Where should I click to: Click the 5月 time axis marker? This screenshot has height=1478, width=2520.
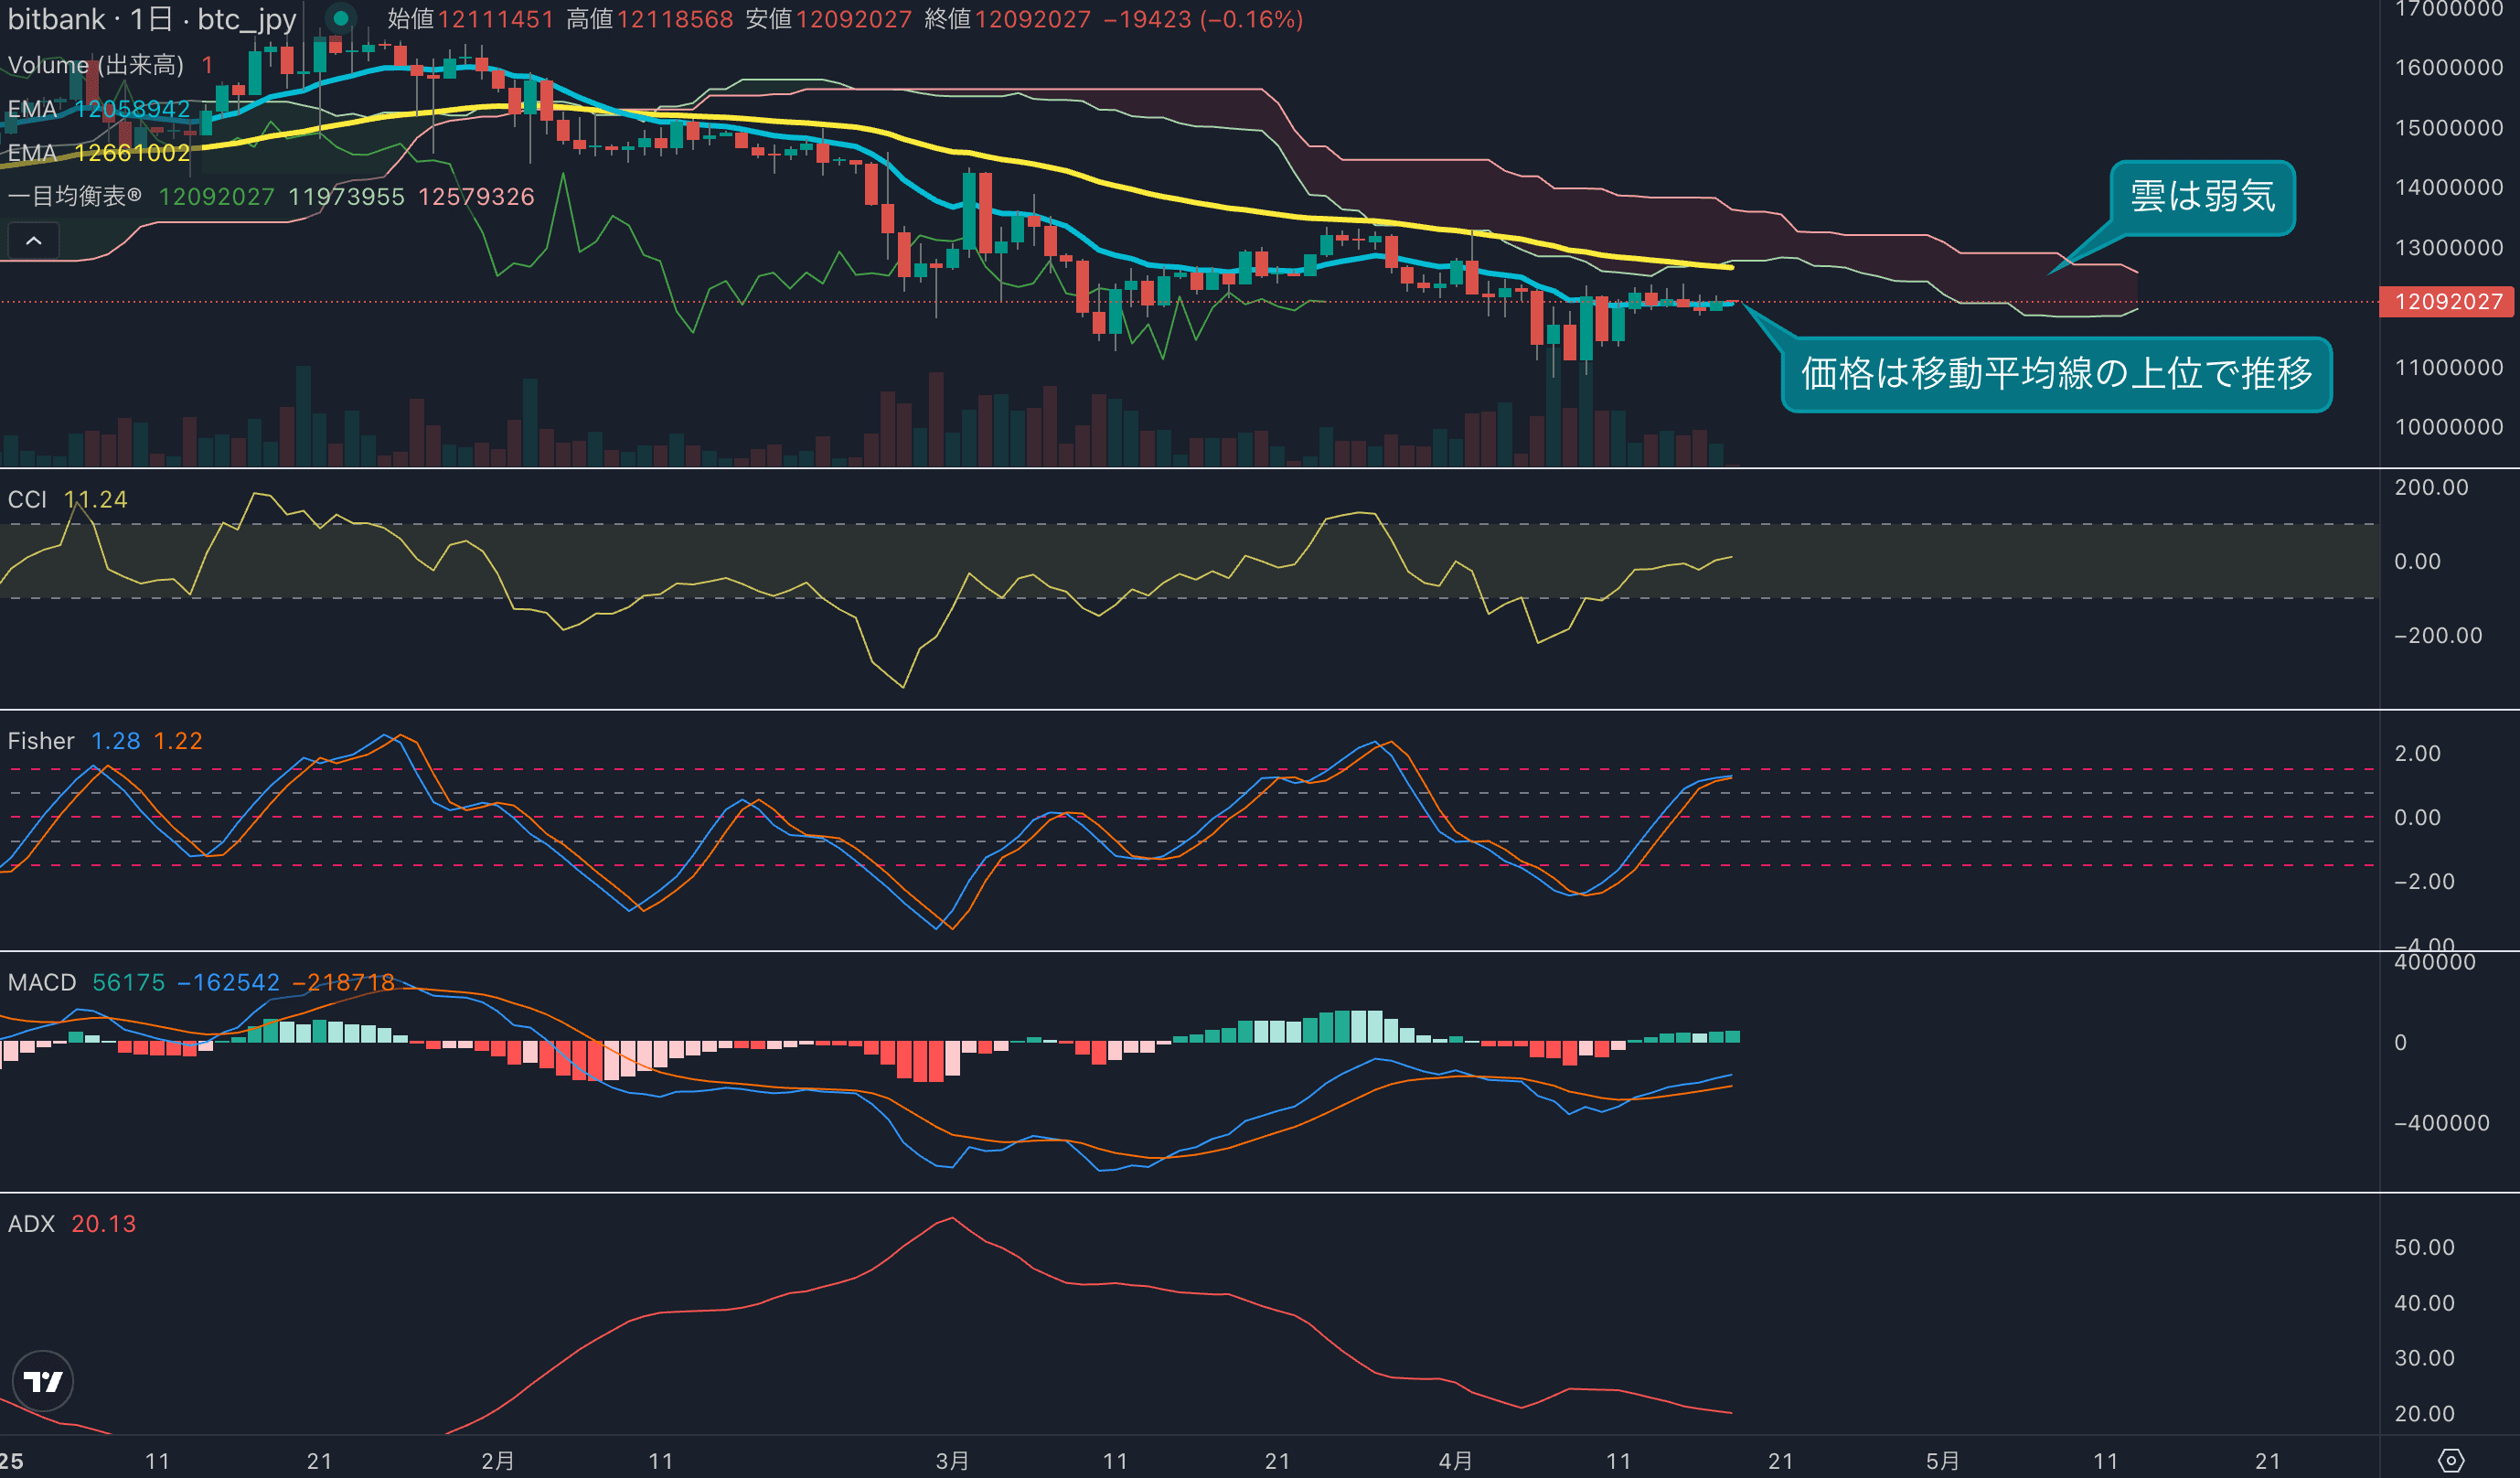(1942, 1461)
